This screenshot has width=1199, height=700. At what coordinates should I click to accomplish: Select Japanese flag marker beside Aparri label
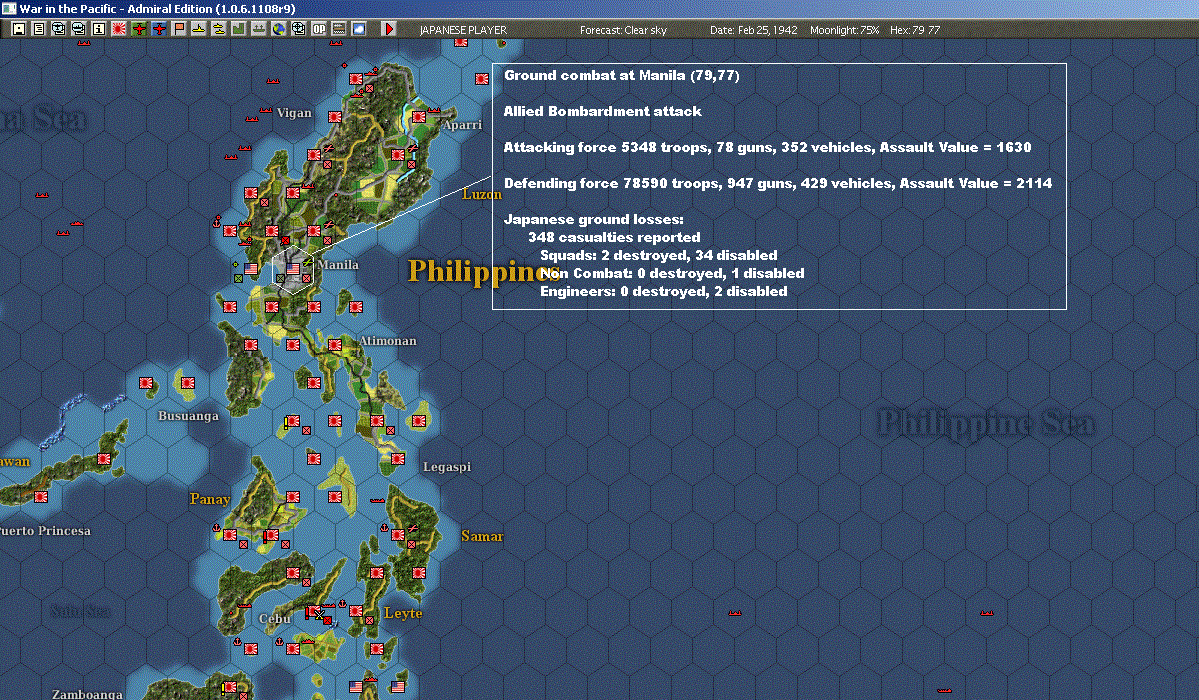pos(419,117)
